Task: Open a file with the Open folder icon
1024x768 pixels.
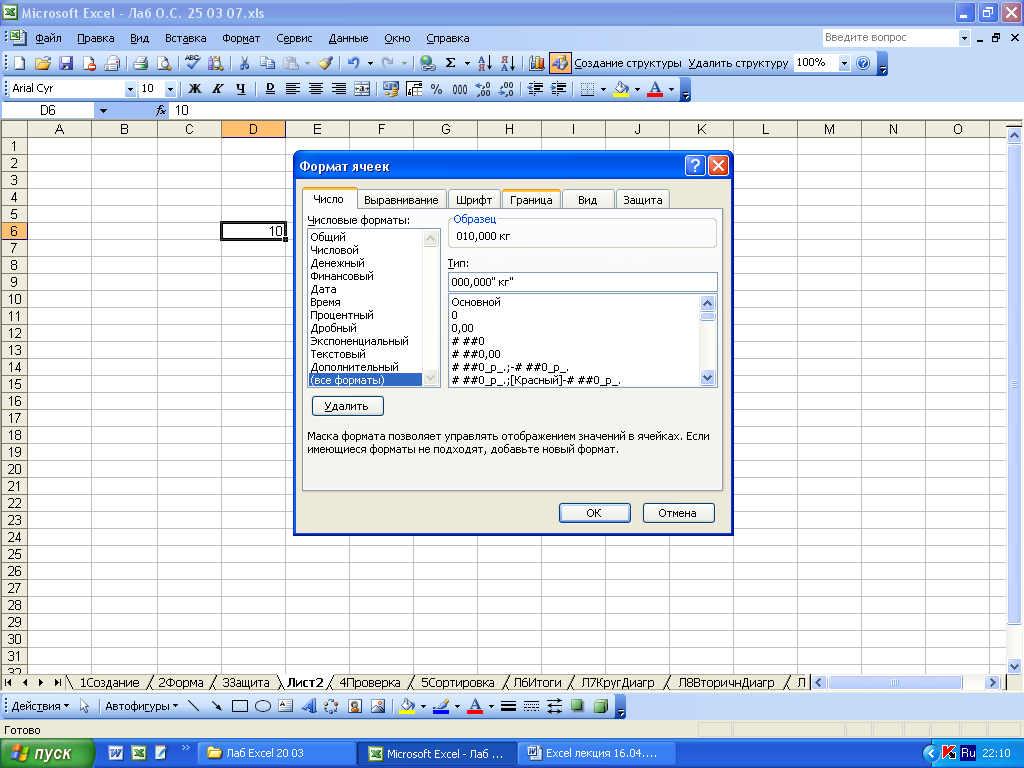Action: 42,63
